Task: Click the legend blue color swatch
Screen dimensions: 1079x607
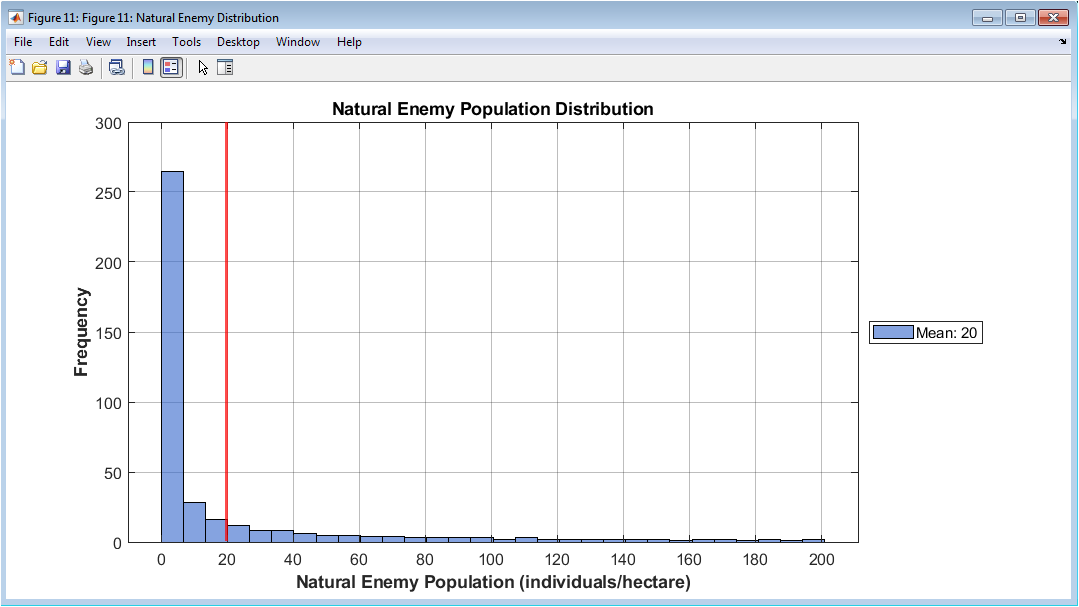Action: [x=893, y=332]
